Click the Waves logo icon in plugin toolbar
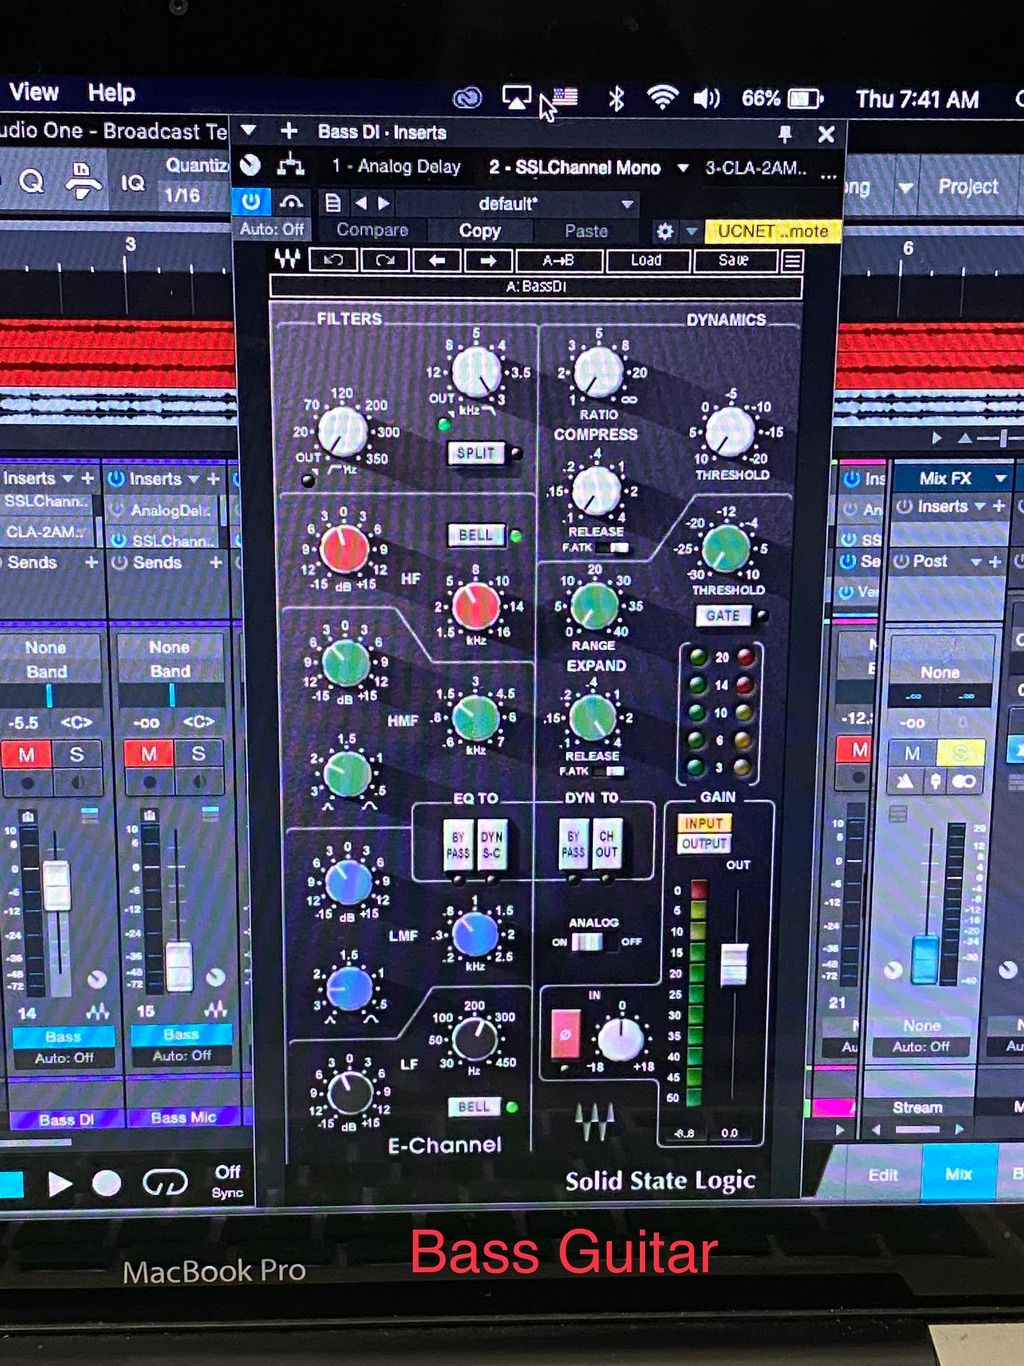The image size is (1024, 1366). tap(287, 260)
